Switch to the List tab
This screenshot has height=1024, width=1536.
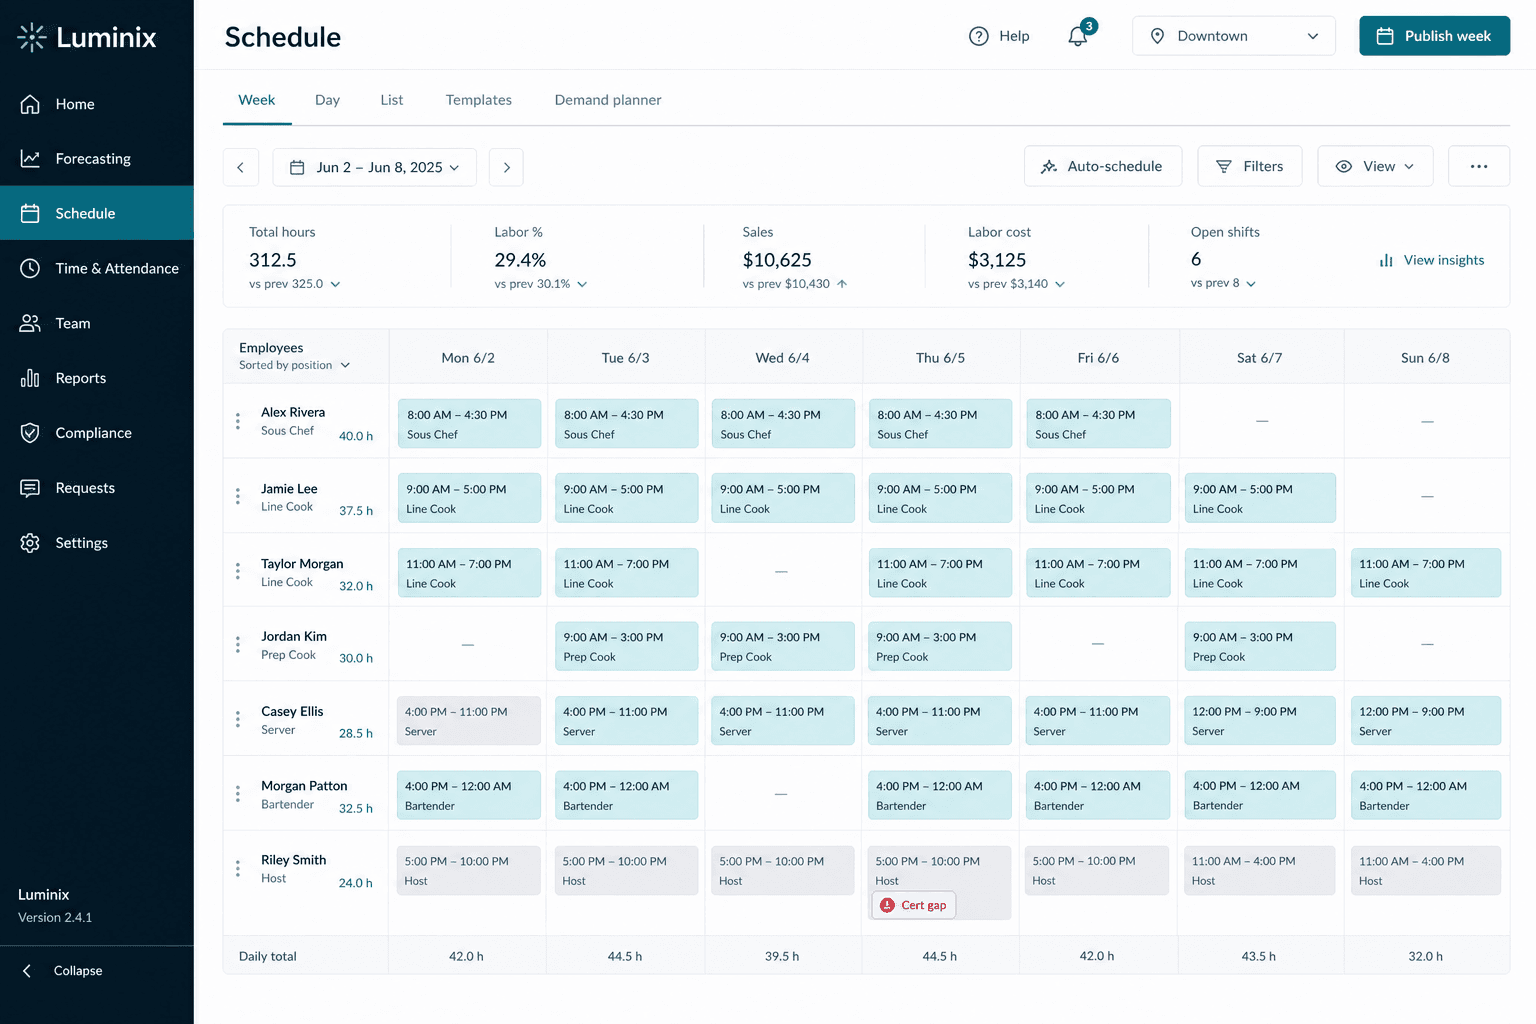[x=392, y=100]
